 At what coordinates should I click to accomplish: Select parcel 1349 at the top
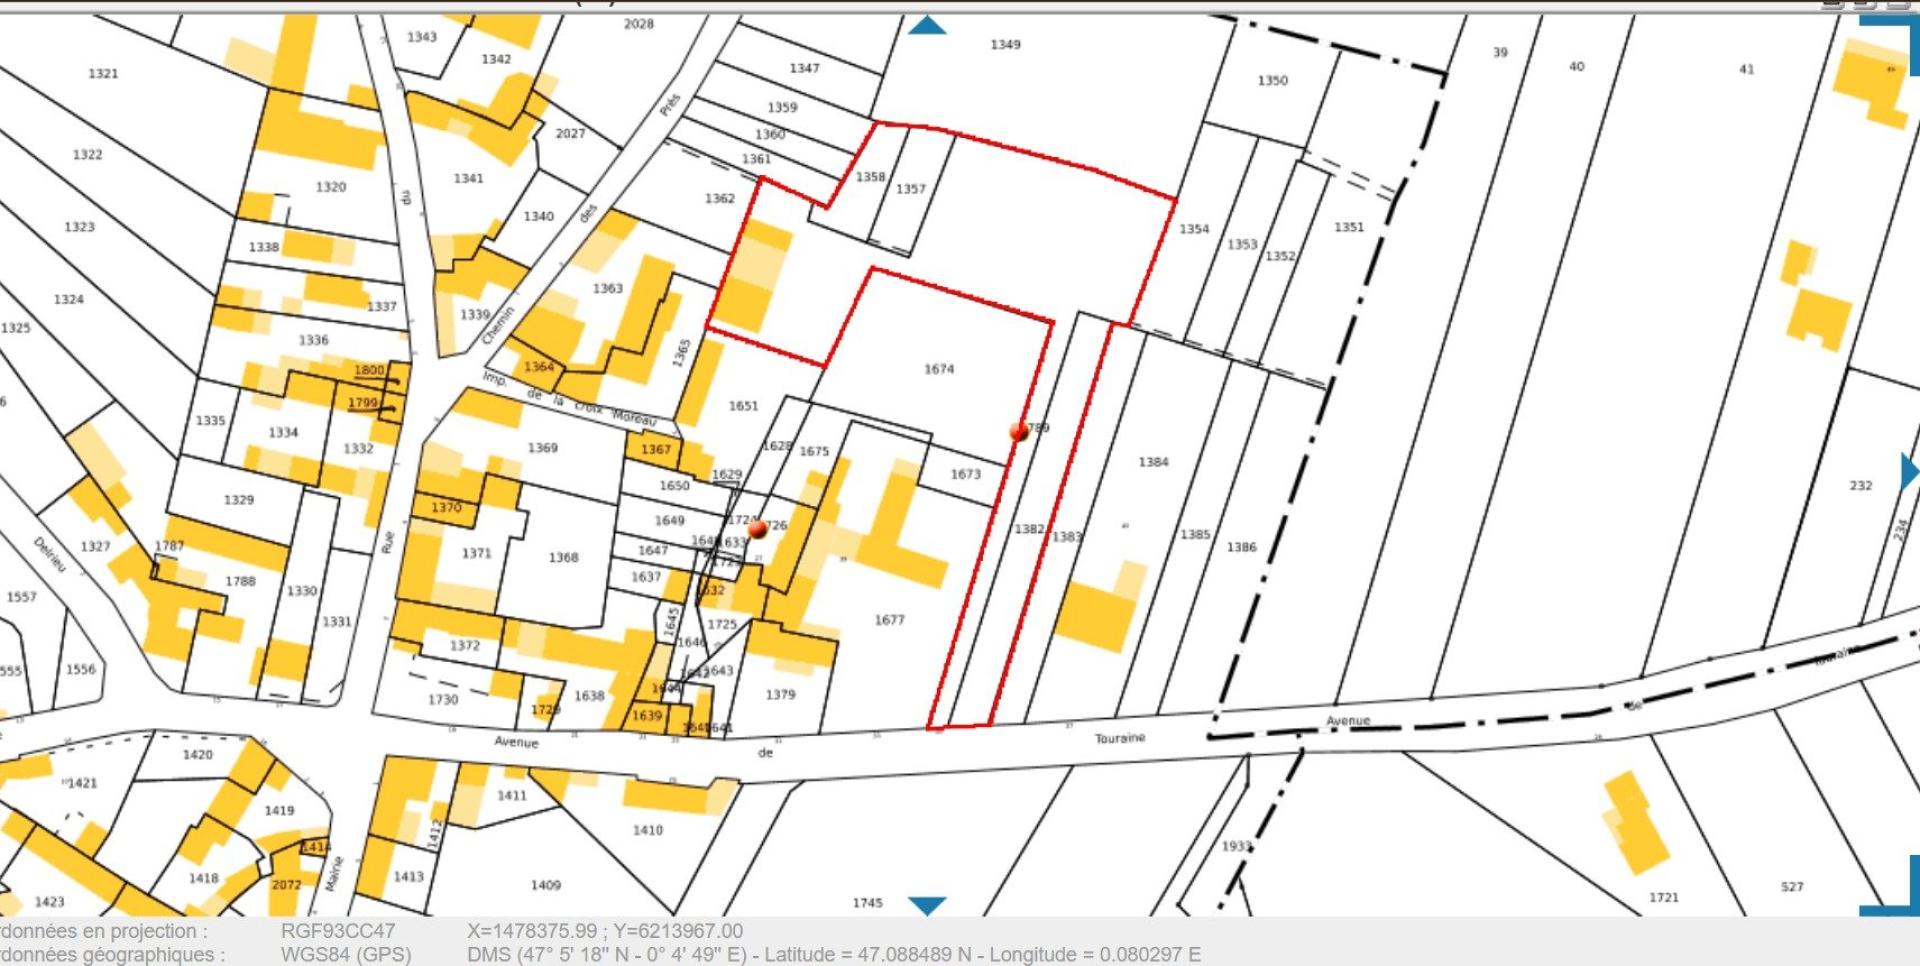tap(1005, 45)
